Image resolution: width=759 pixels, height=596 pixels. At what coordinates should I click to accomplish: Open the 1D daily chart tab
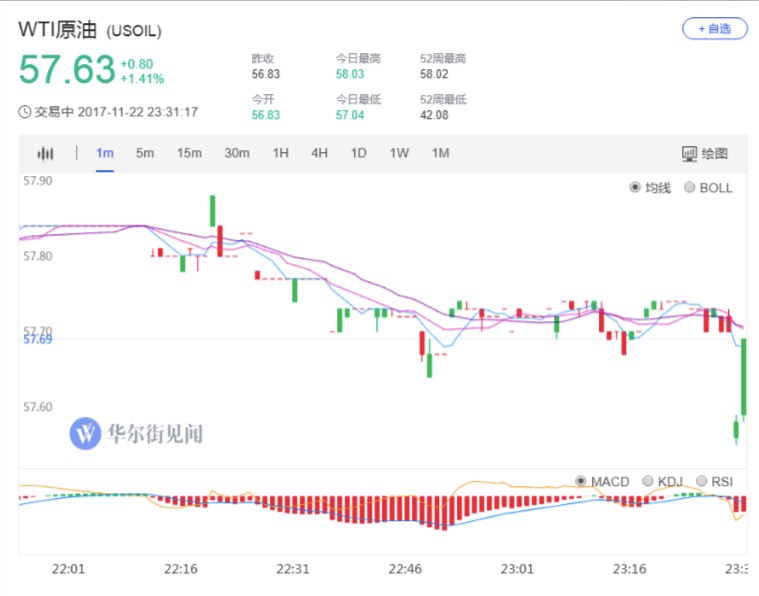click(x=359, y=153)
